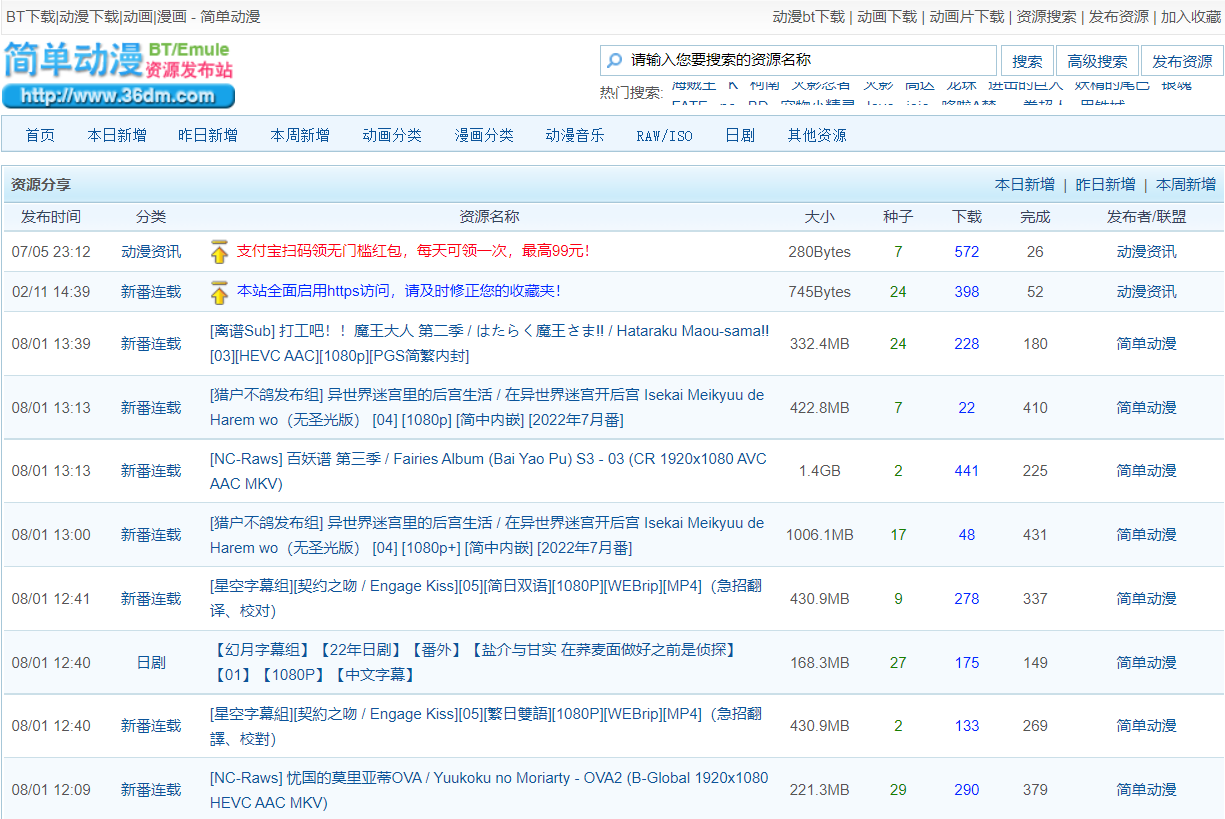
Task: Go to the 首页 tab
Action: click(40, 135)
